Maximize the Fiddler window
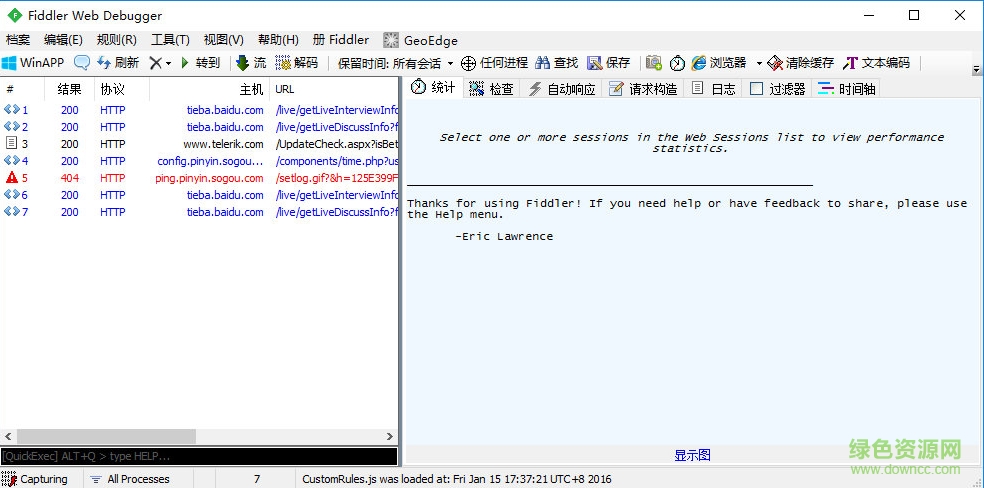984x488 pixels. (914, 15)
